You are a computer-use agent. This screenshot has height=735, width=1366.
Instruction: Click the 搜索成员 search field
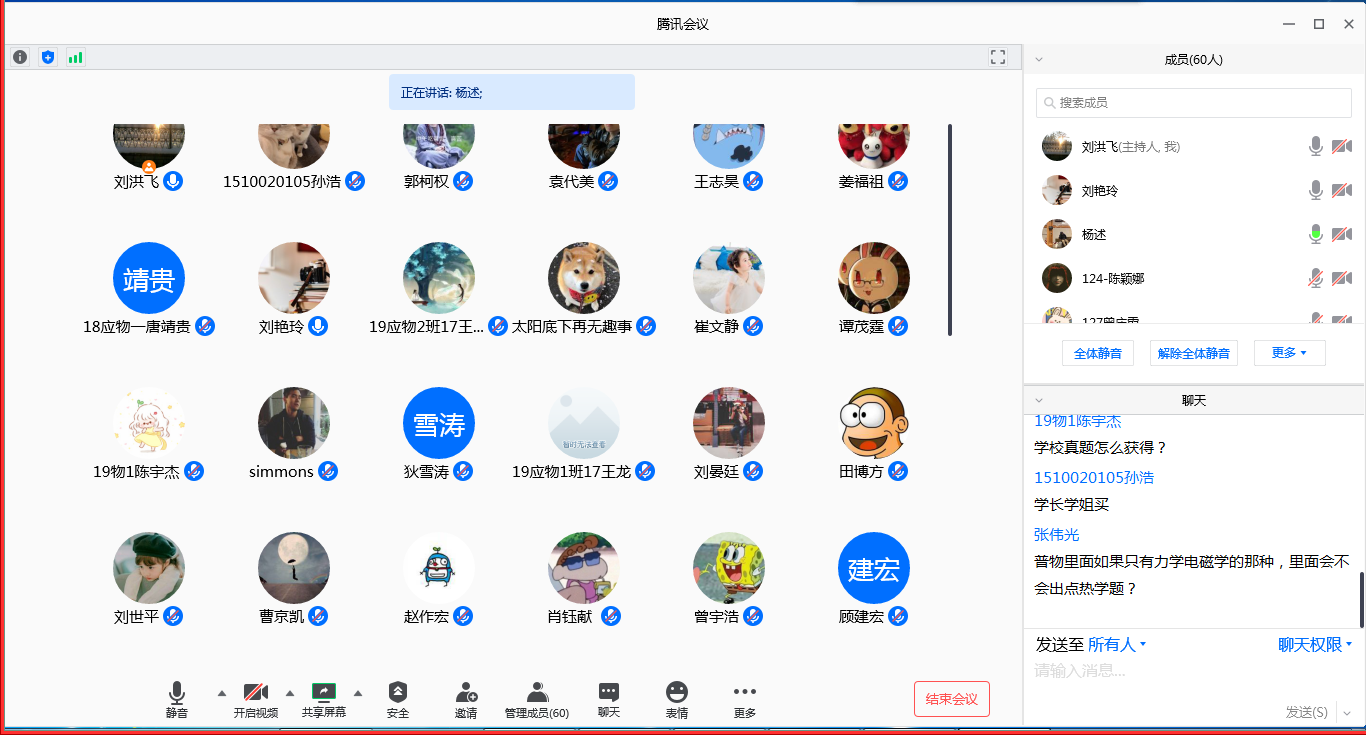[x=1194, y=102]
